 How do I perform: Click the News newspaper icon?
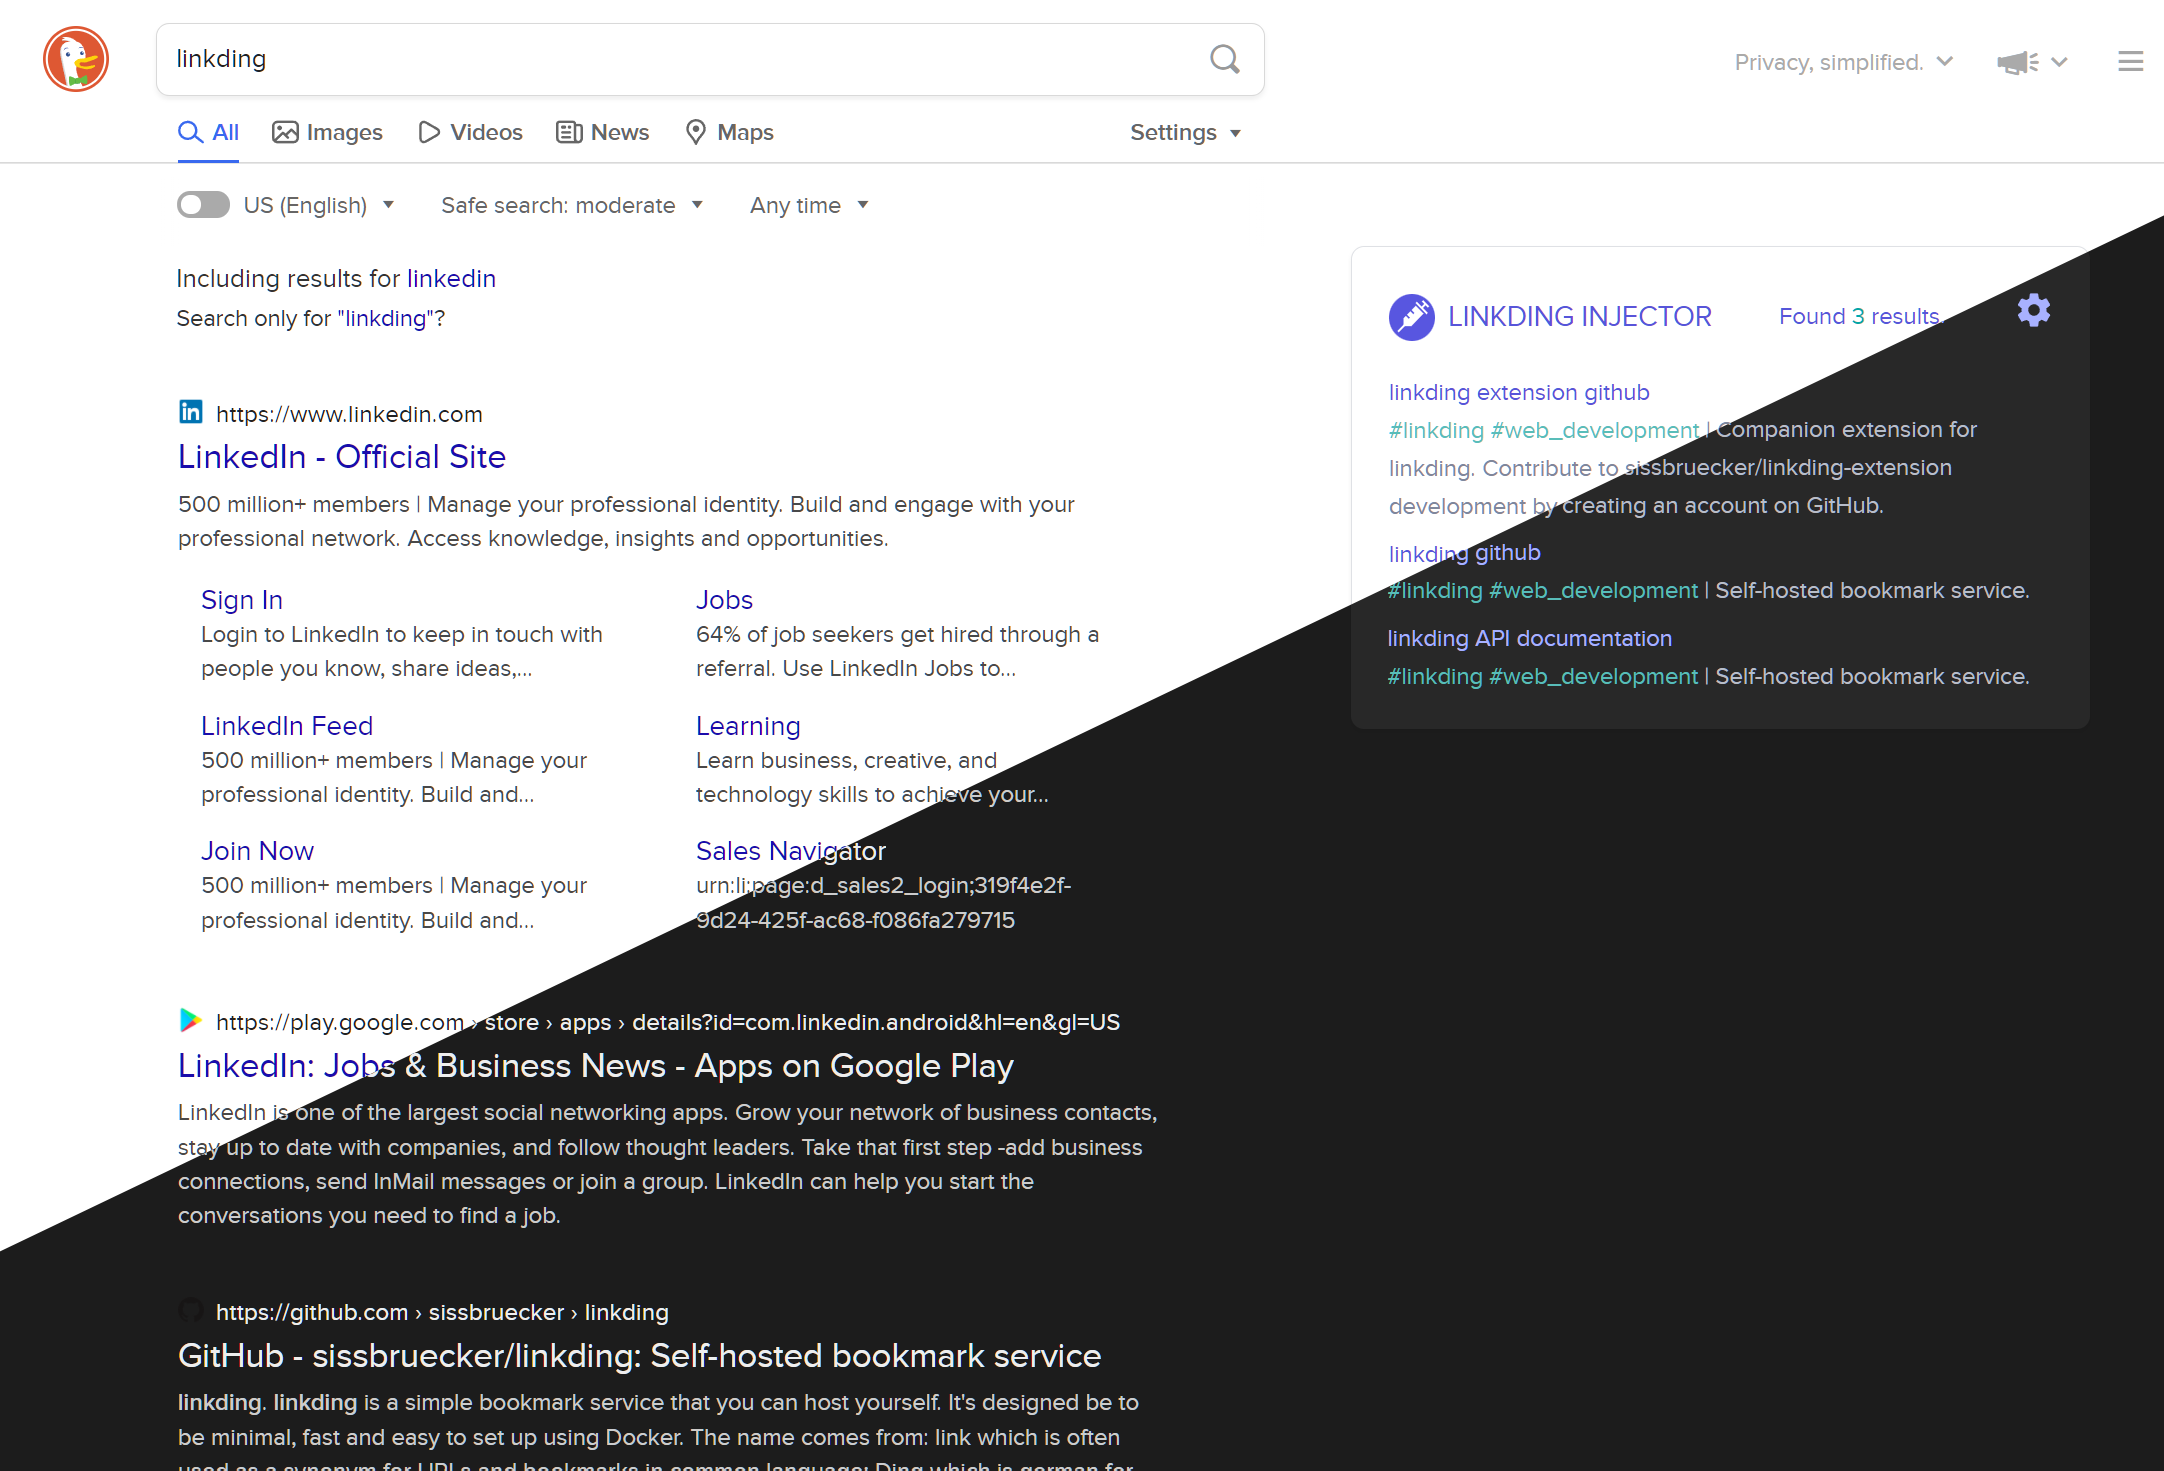tap(569, 132)
